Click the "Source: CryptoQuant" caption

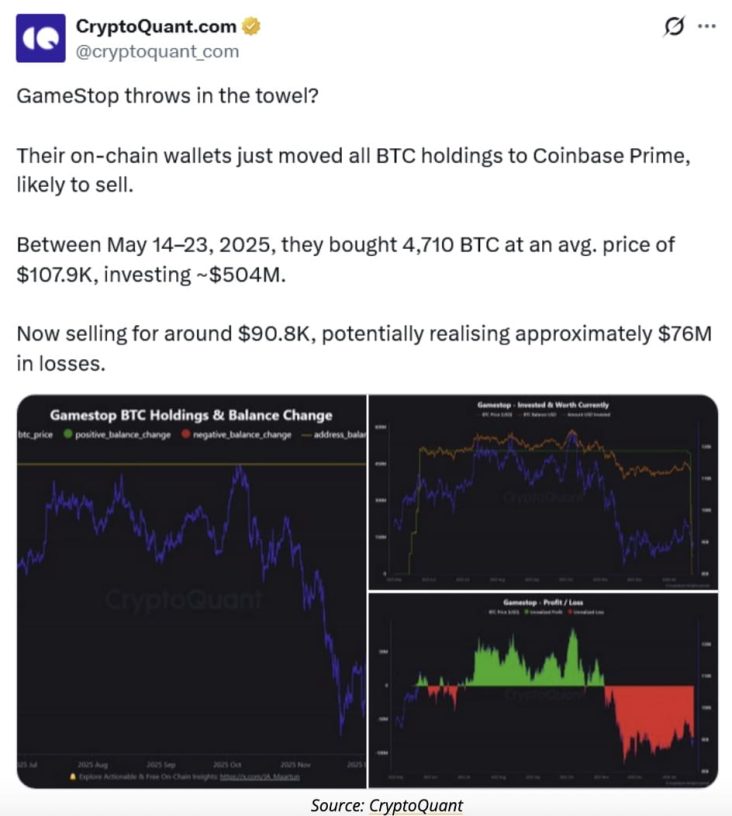(x=387, y=804)
